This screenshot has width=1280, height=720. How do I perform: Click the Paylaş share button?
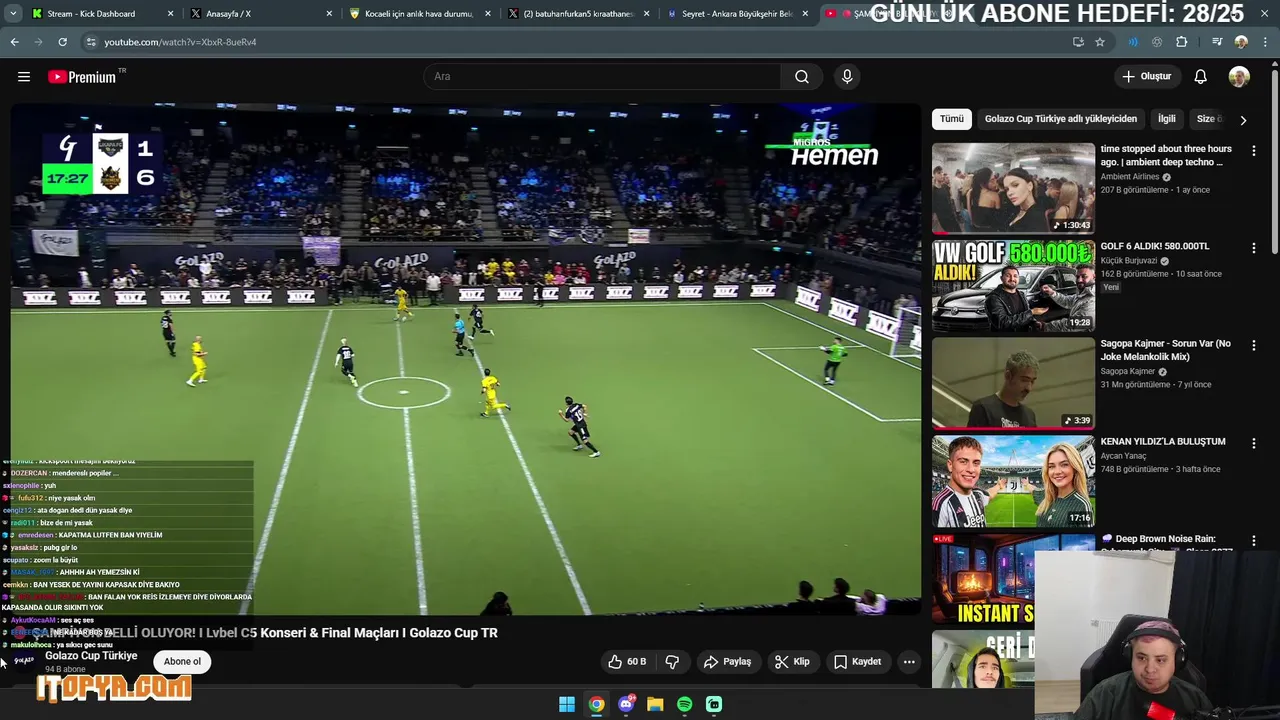(727, 662)
